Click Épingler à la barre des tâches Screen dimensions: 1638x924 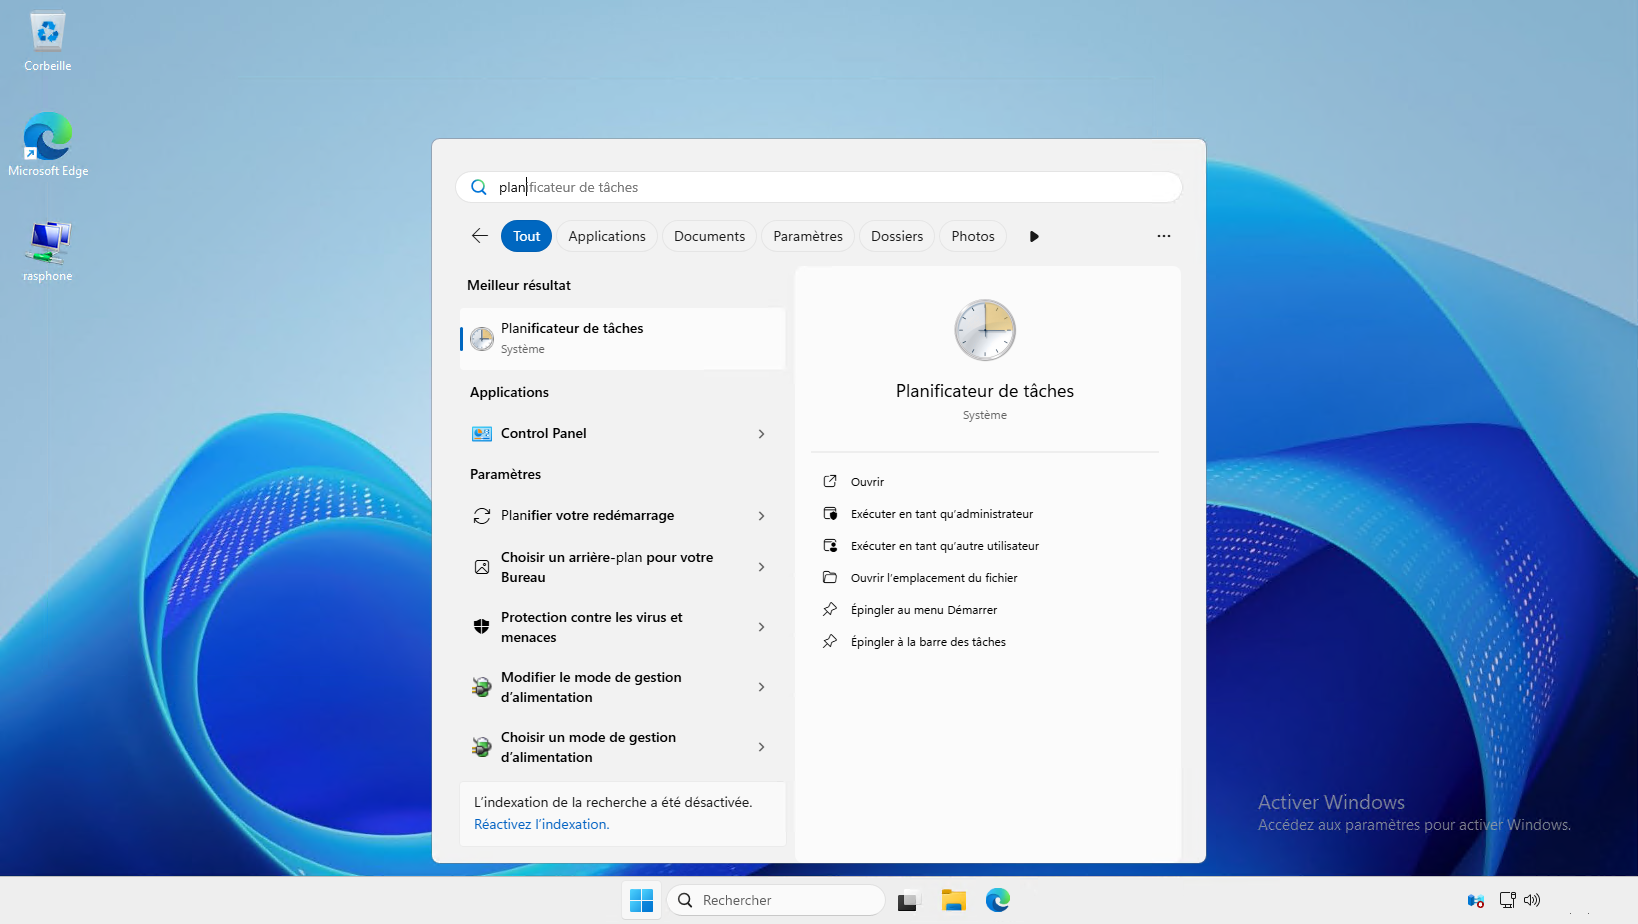point(927,642)
